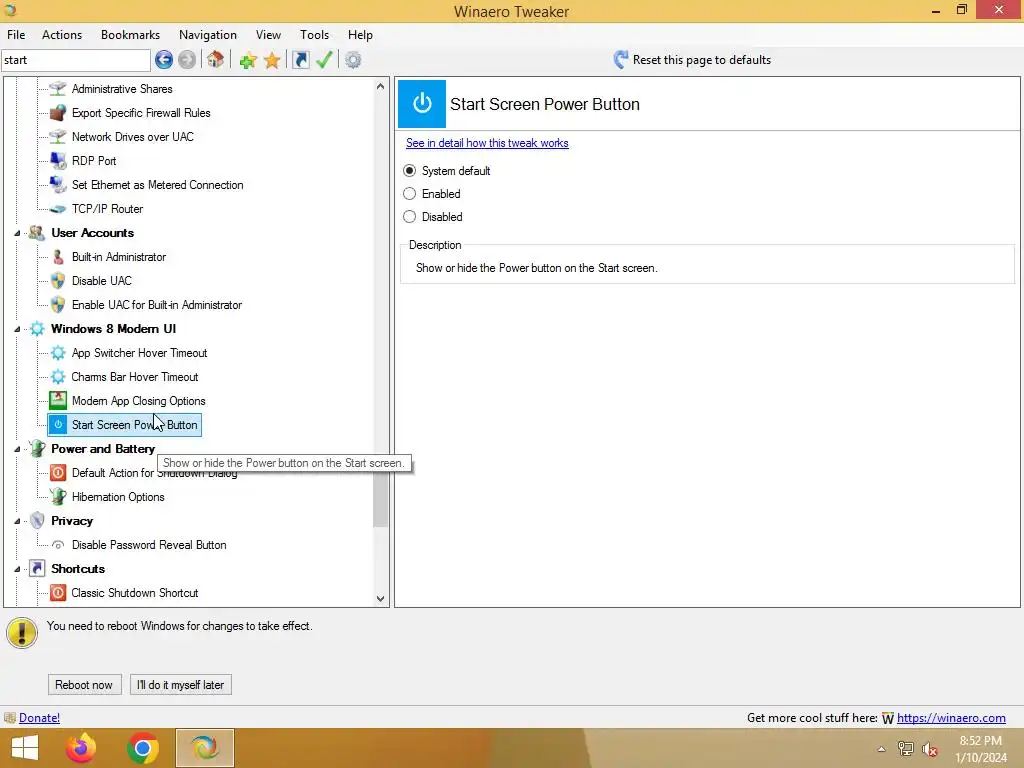The width and height of the screenshot is (1024, 768).
Task: Open settings via the gear toolbar icon
Action: click(353, 60)
